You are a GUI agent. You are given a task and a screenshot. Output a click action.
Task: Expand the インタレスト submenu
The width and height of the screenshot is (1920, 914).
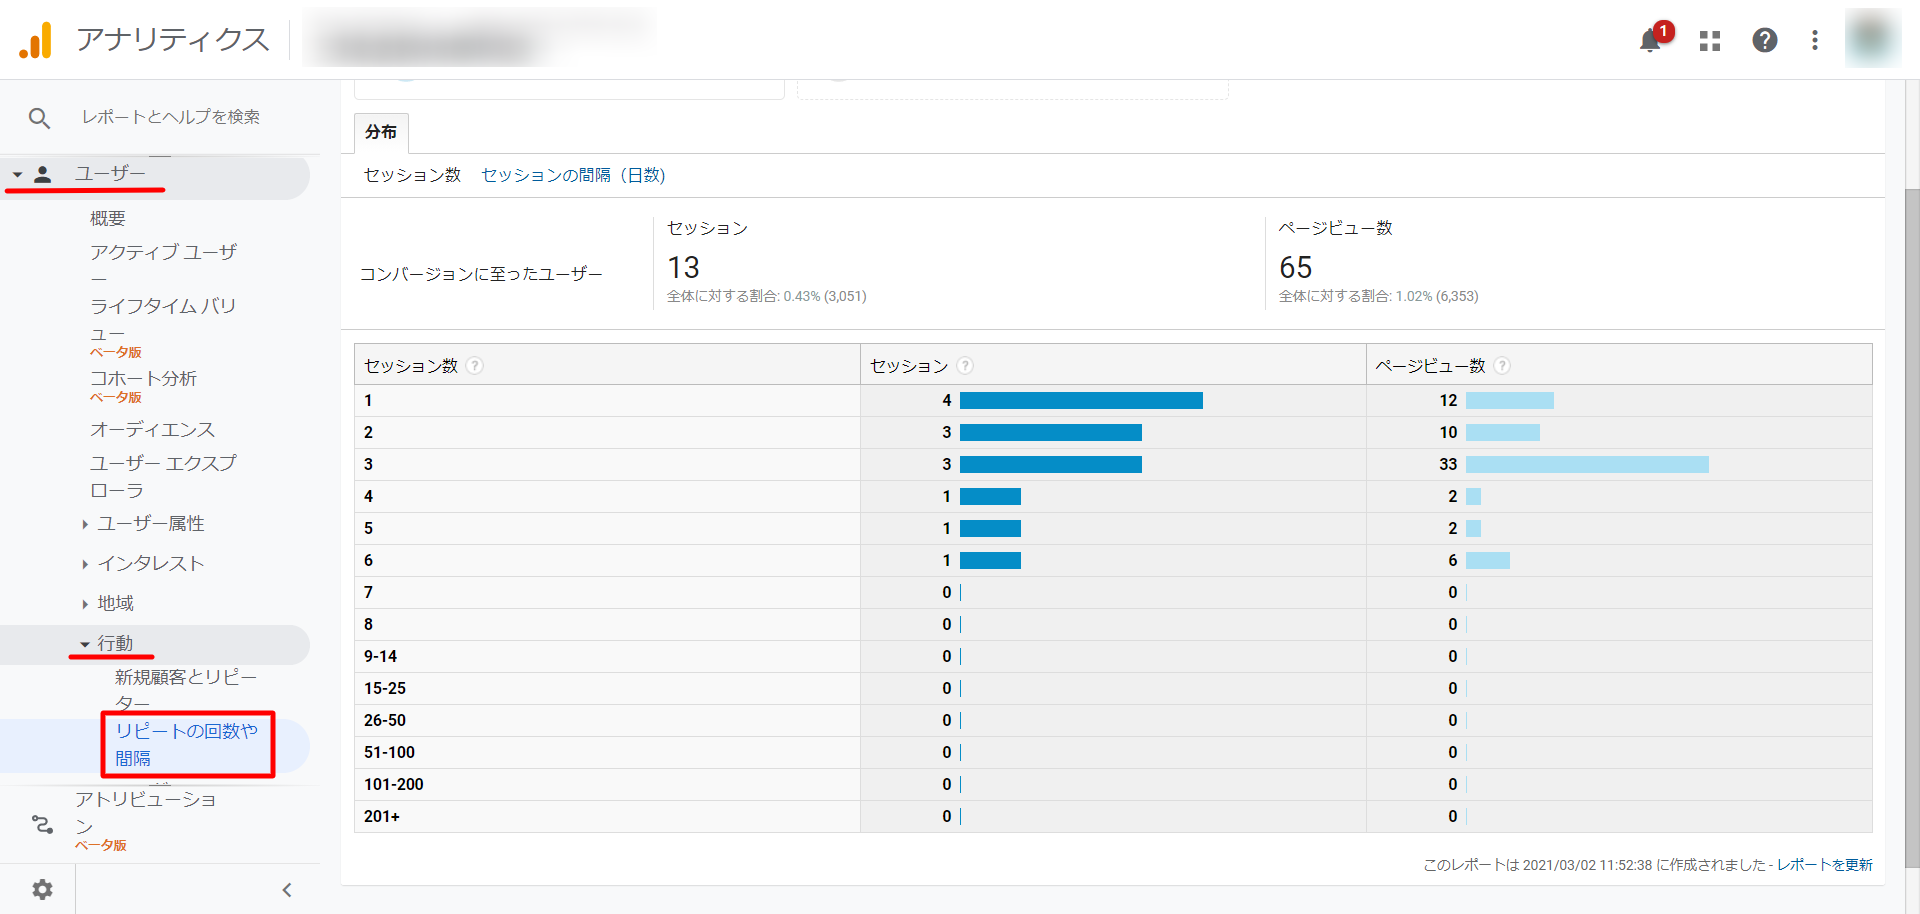[x=85, y=564]
